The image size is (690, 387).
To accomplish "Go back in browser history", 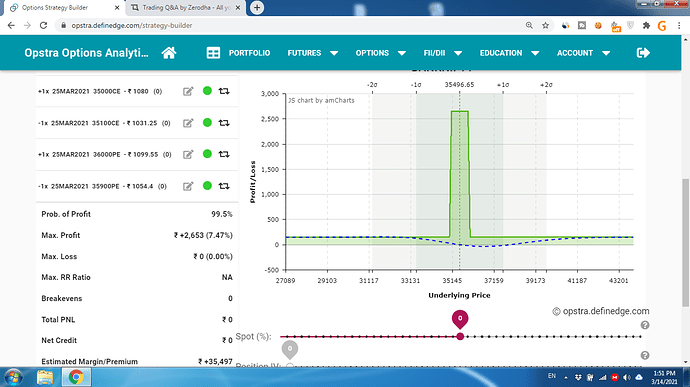I will (11, 26).
